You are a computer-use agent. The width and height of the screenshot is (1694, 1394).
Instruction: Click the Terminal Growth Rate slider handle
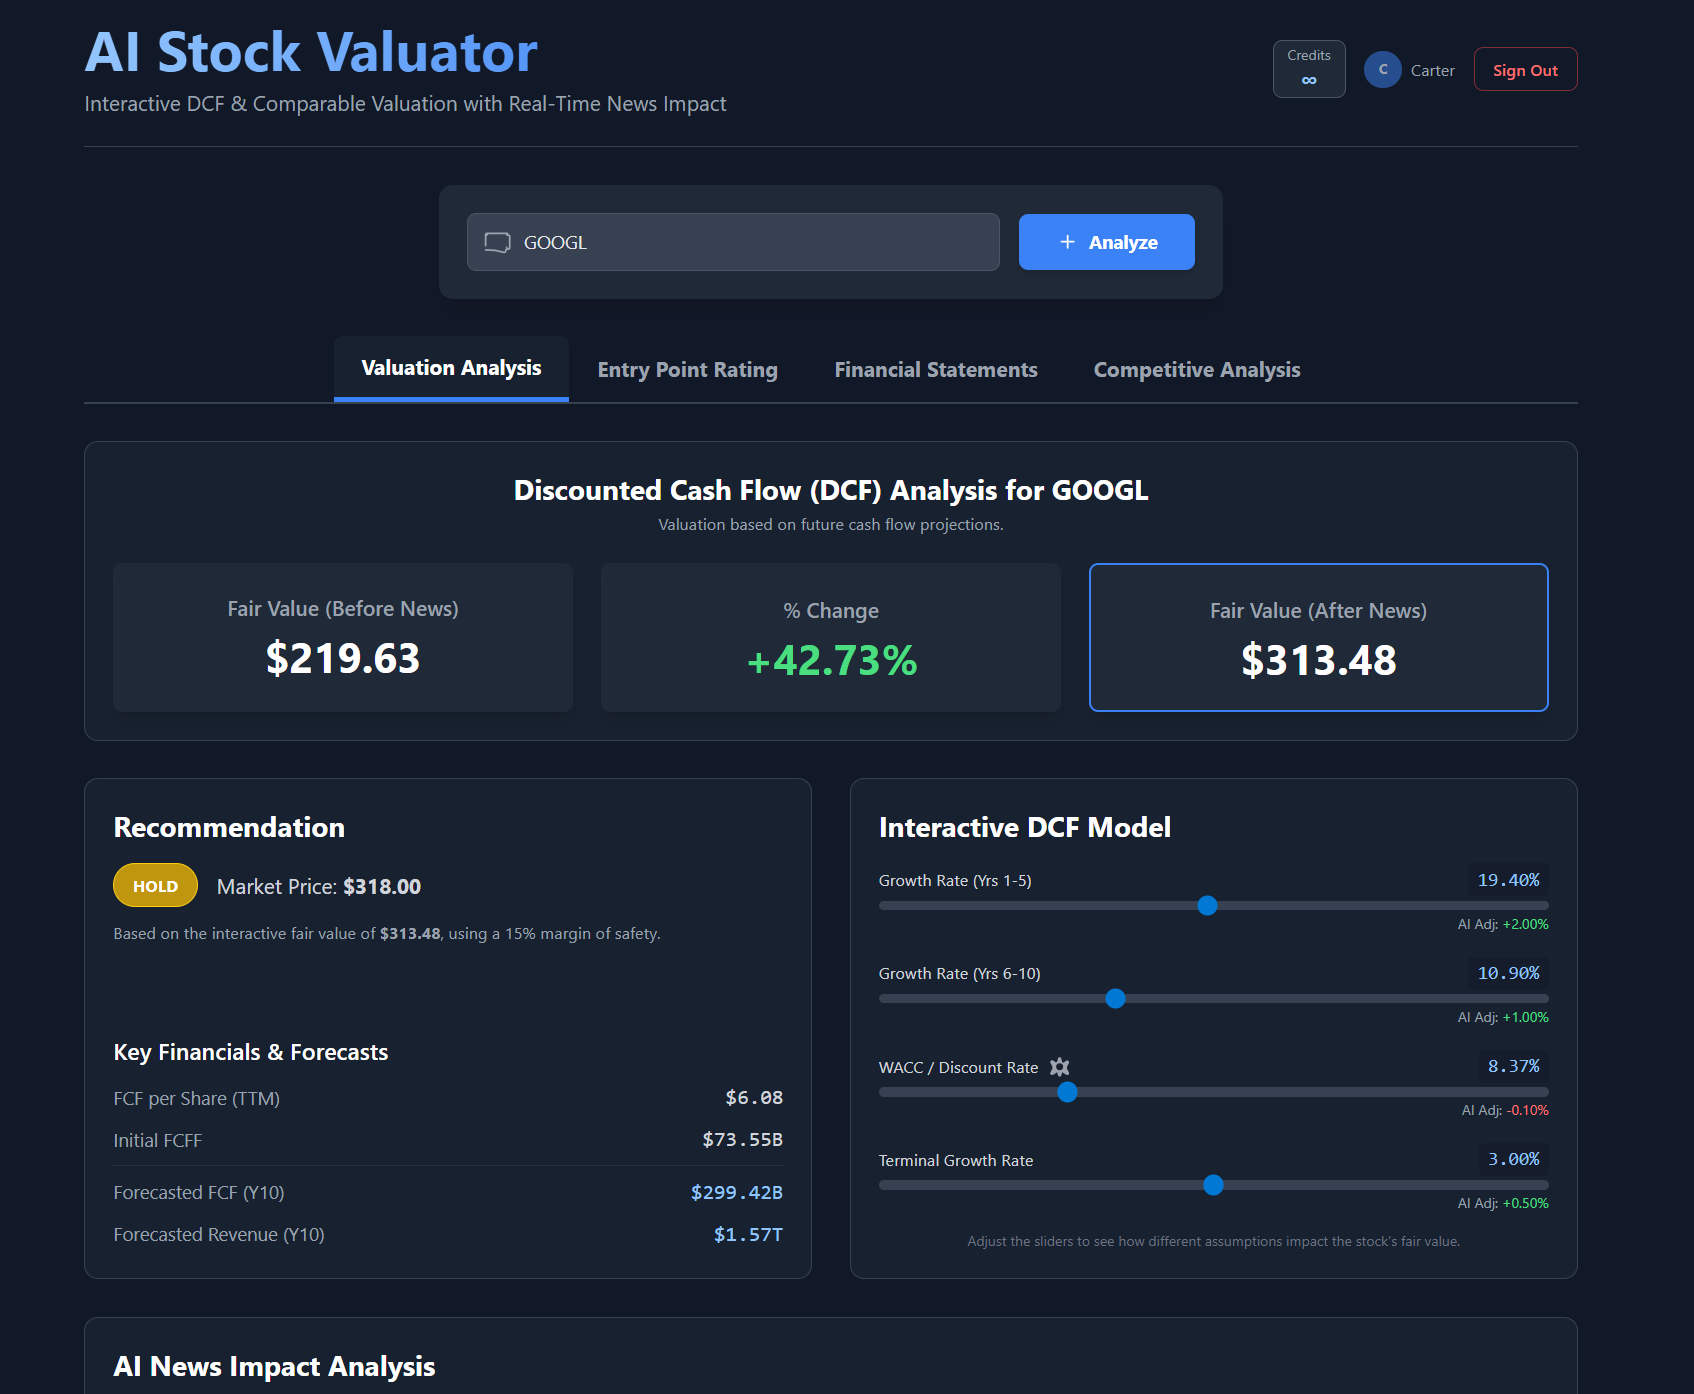coord(1213,1185)
